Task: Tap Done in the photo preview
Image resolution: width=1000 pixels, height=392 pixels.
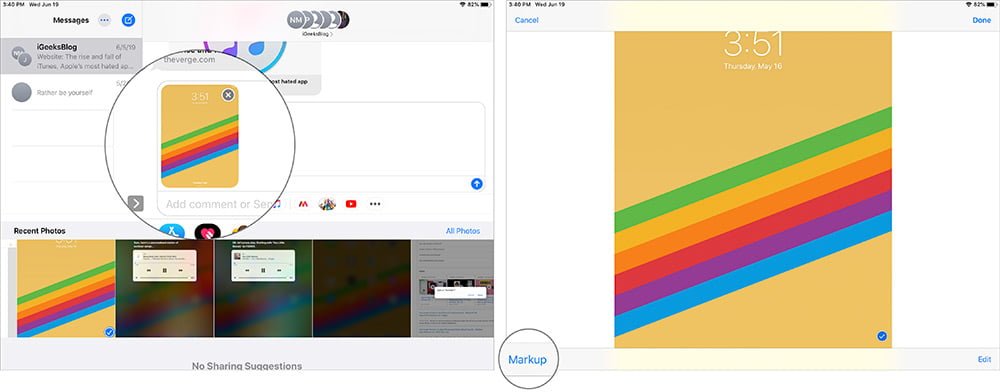Action: click(982, 20)
